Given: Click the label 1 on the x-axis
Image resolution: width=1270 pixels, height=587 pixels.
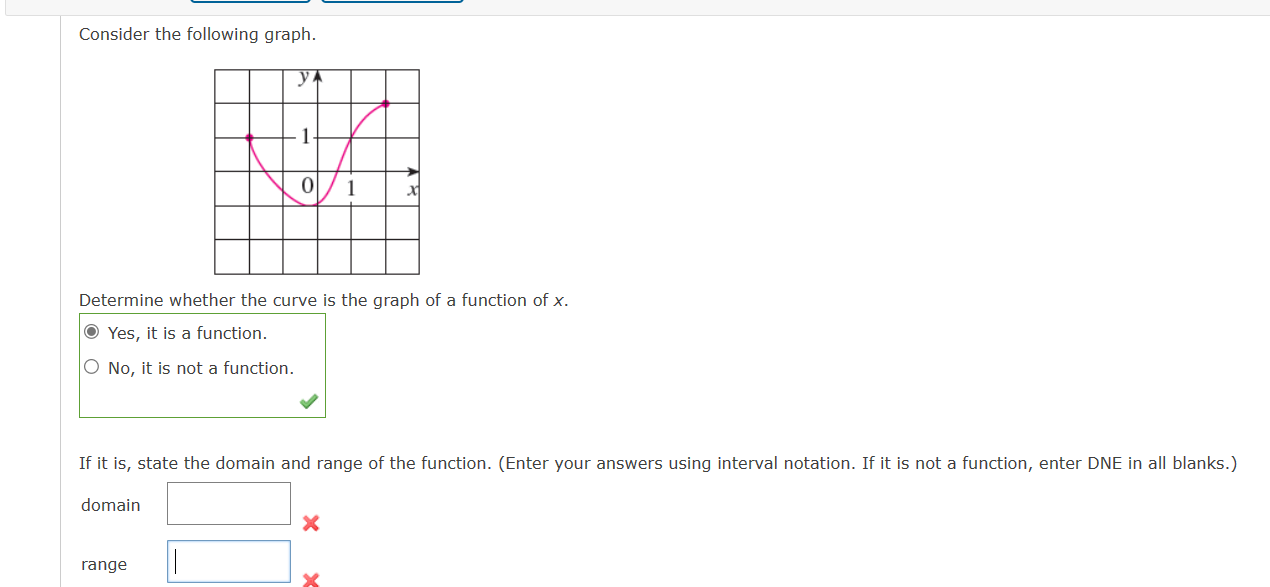Looking at the screenshot, I should point(351,188).
